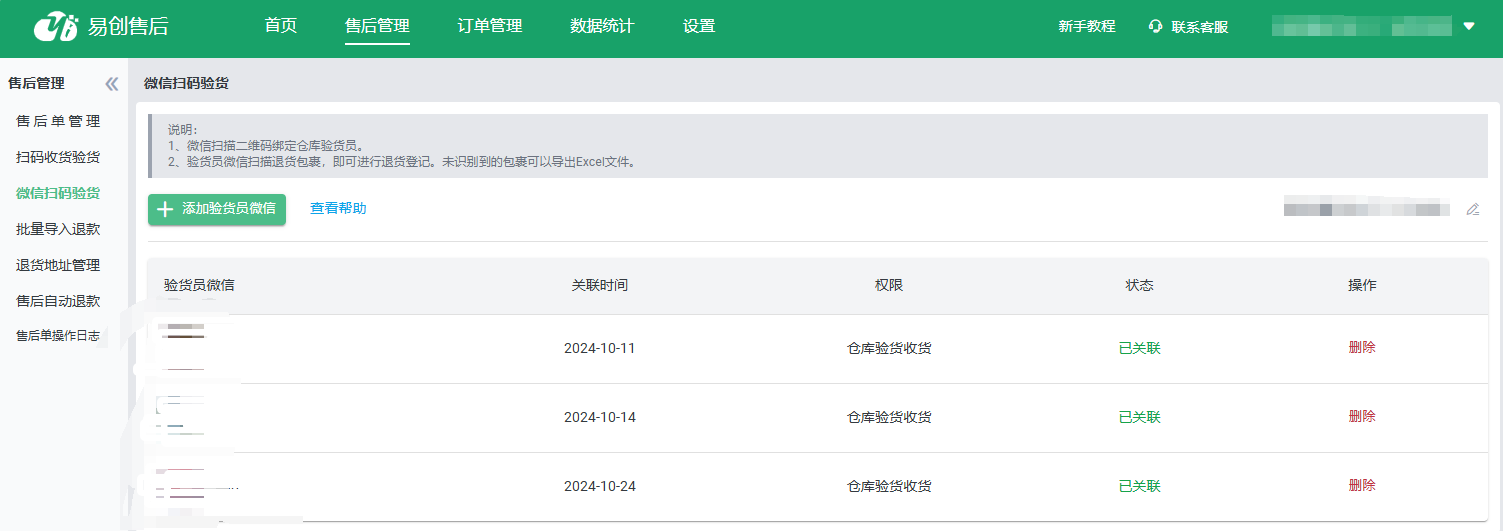The width and height of the screenshot is (1503, 531).
Task: Expand the account dropdown arrow
Action: tap(1468, 27)
